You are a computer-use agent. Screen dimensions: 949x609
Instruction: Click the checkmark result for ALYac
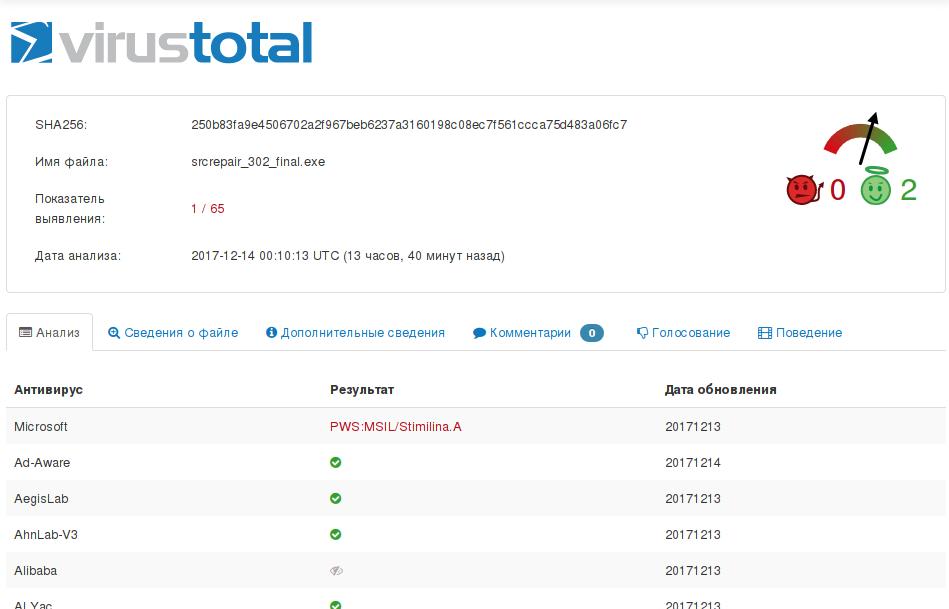coord(335,604)
